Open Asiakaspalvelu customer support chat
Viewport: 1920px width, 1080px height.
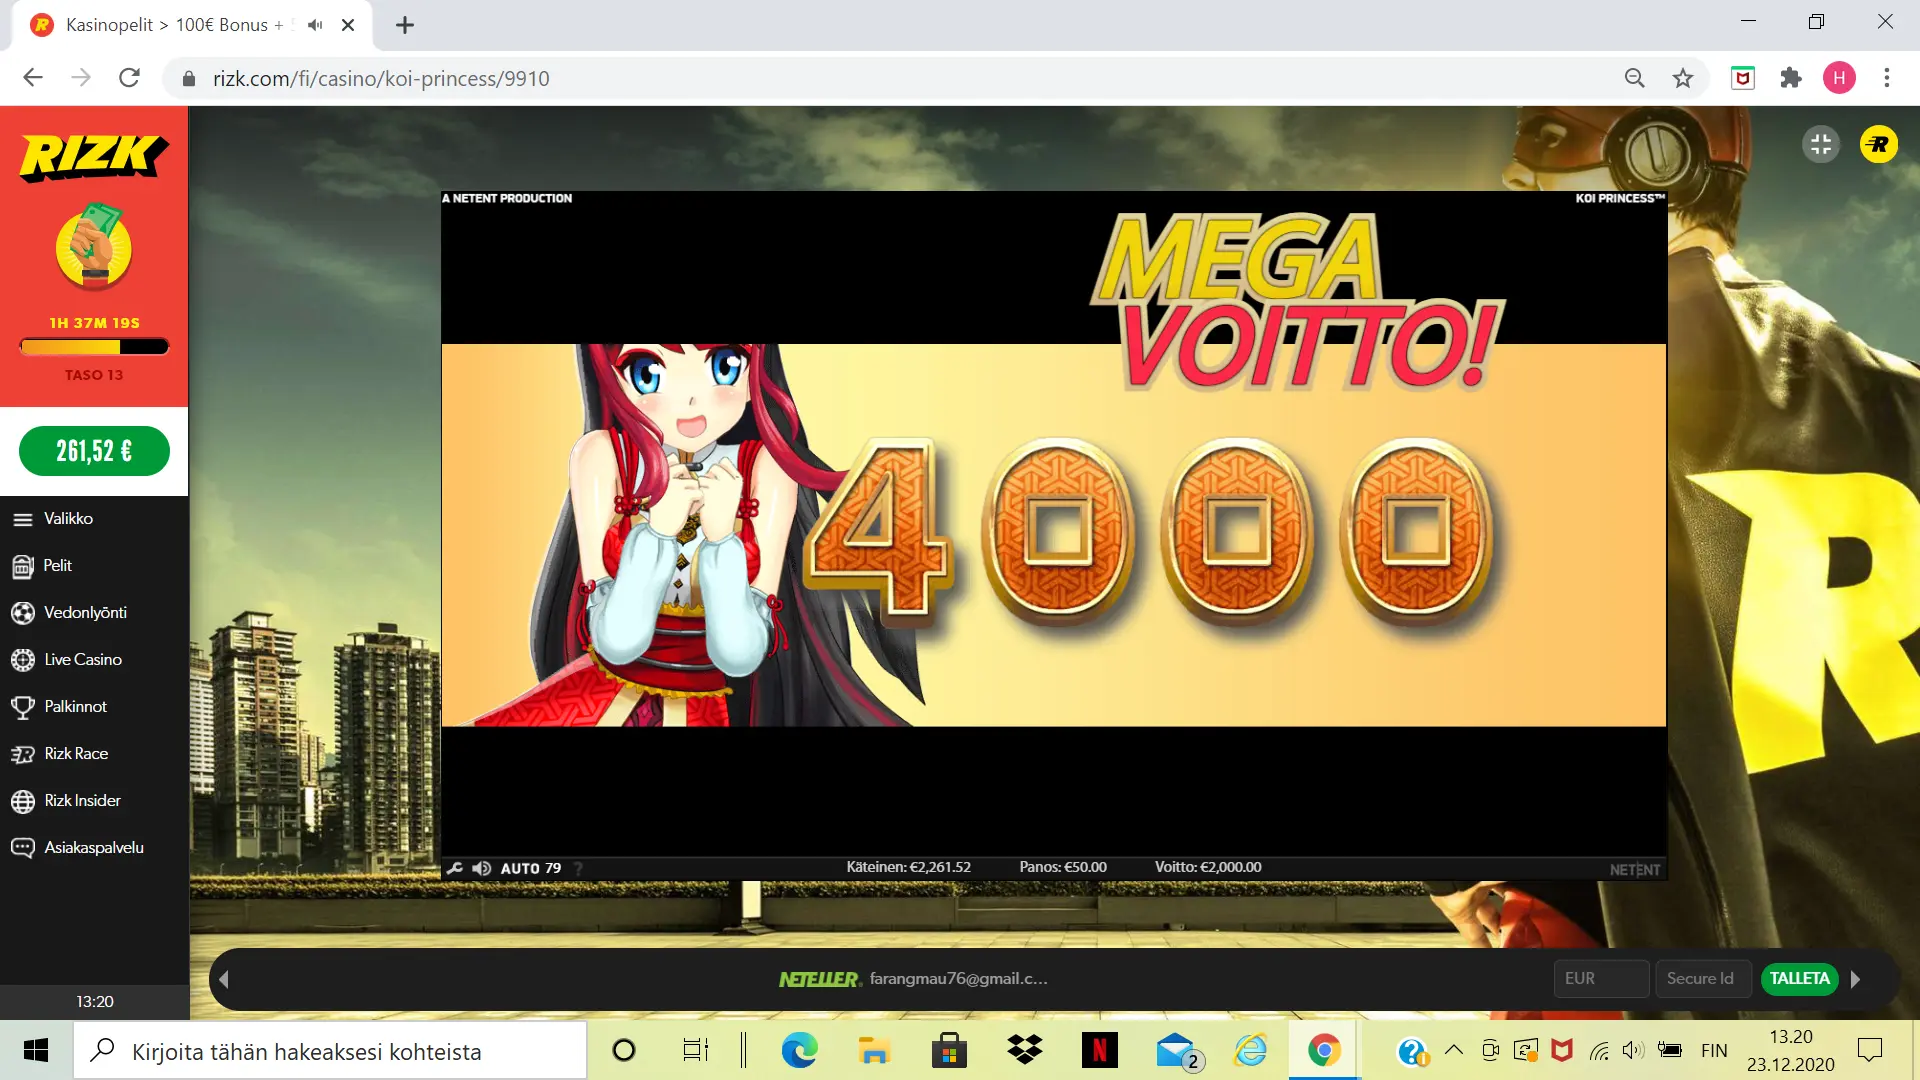tap(93, 848)
